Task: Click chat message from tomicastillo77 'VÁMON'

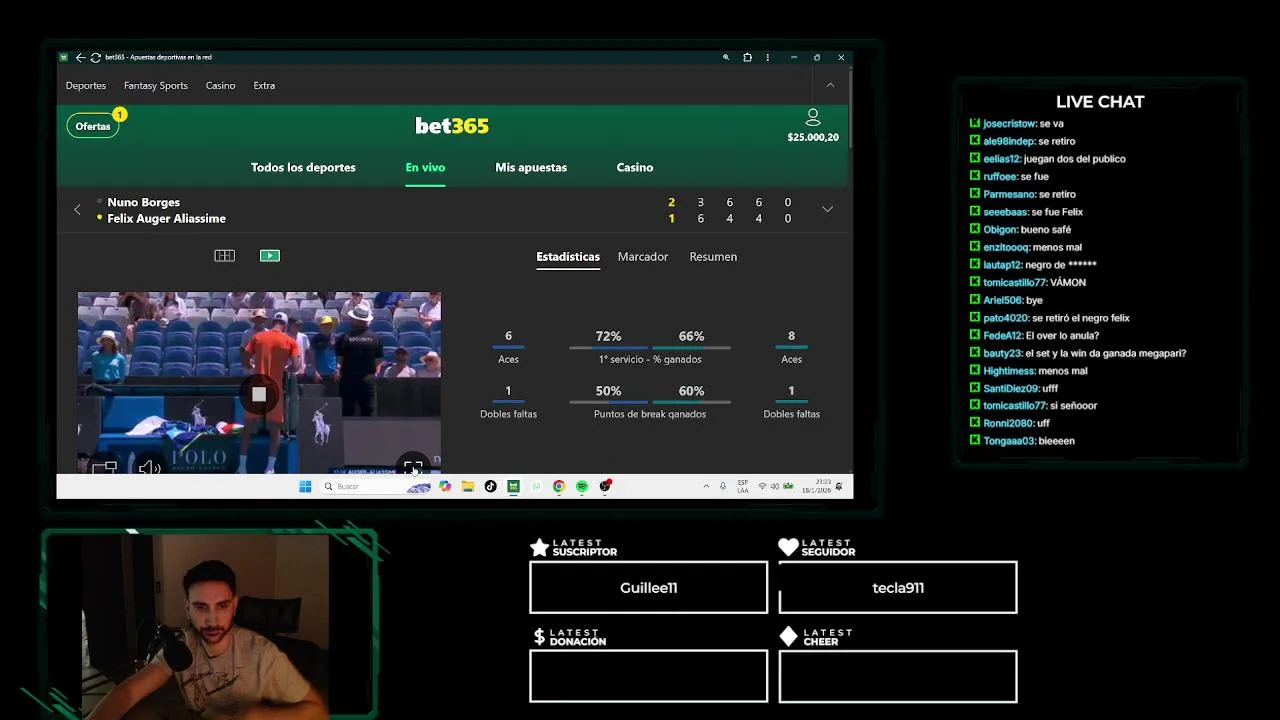Action: coord(1028,283)
